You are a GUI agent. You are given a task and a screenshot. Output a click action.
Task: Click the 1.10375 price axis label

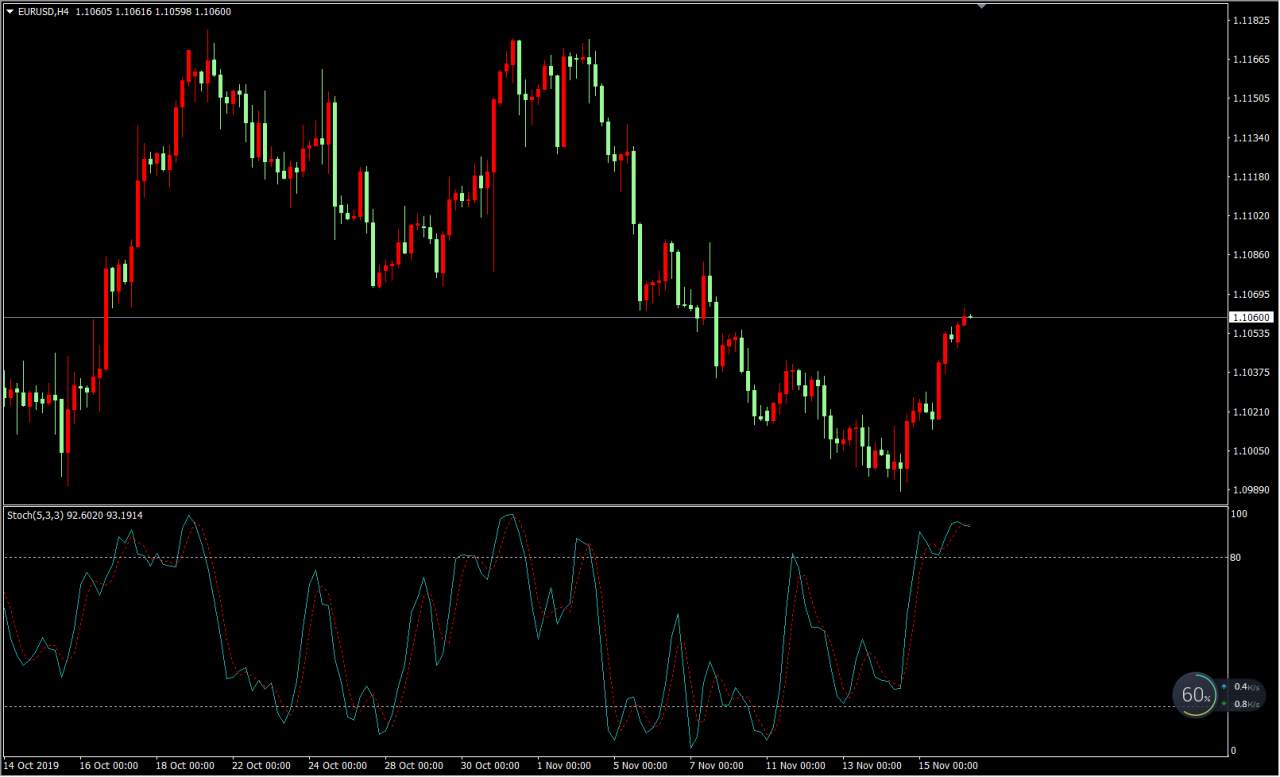(1250, 373)
